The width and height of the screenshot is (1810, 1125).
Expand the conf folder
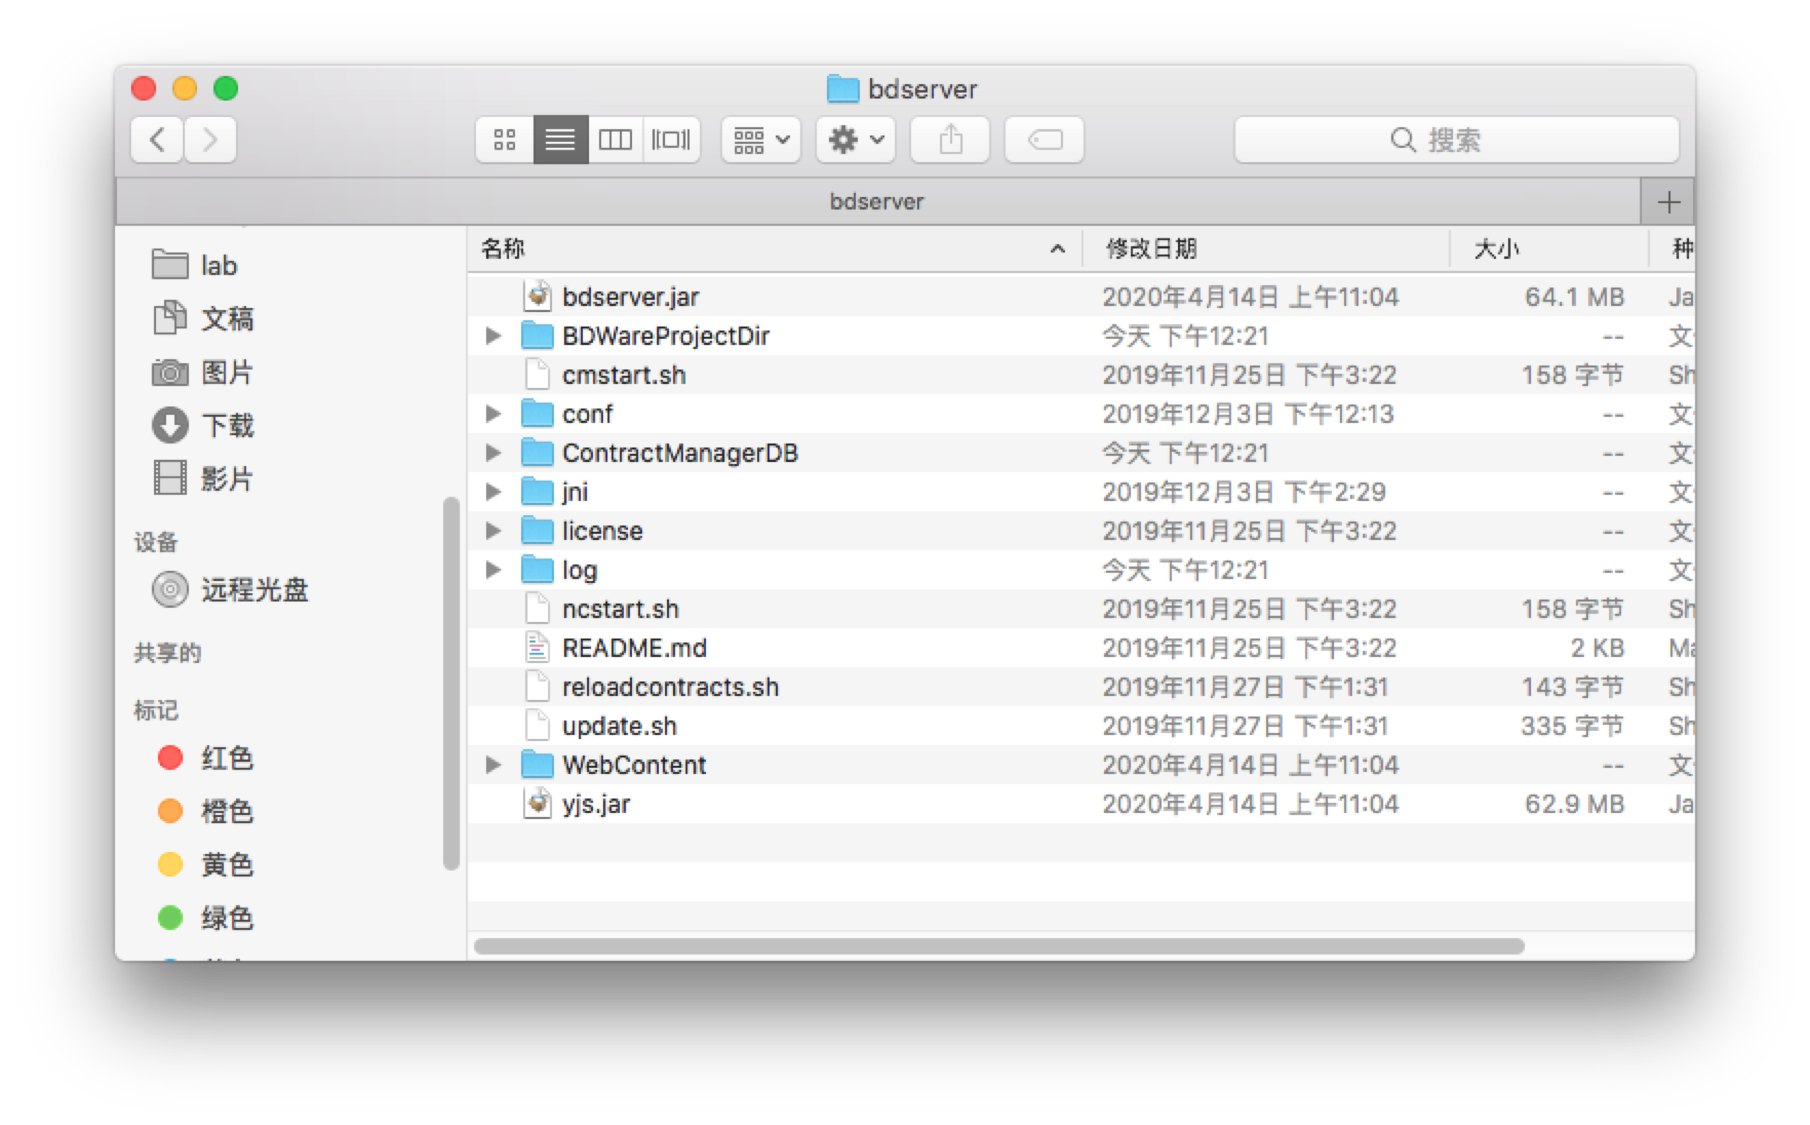pyautogui.click(x=493, y=414)
